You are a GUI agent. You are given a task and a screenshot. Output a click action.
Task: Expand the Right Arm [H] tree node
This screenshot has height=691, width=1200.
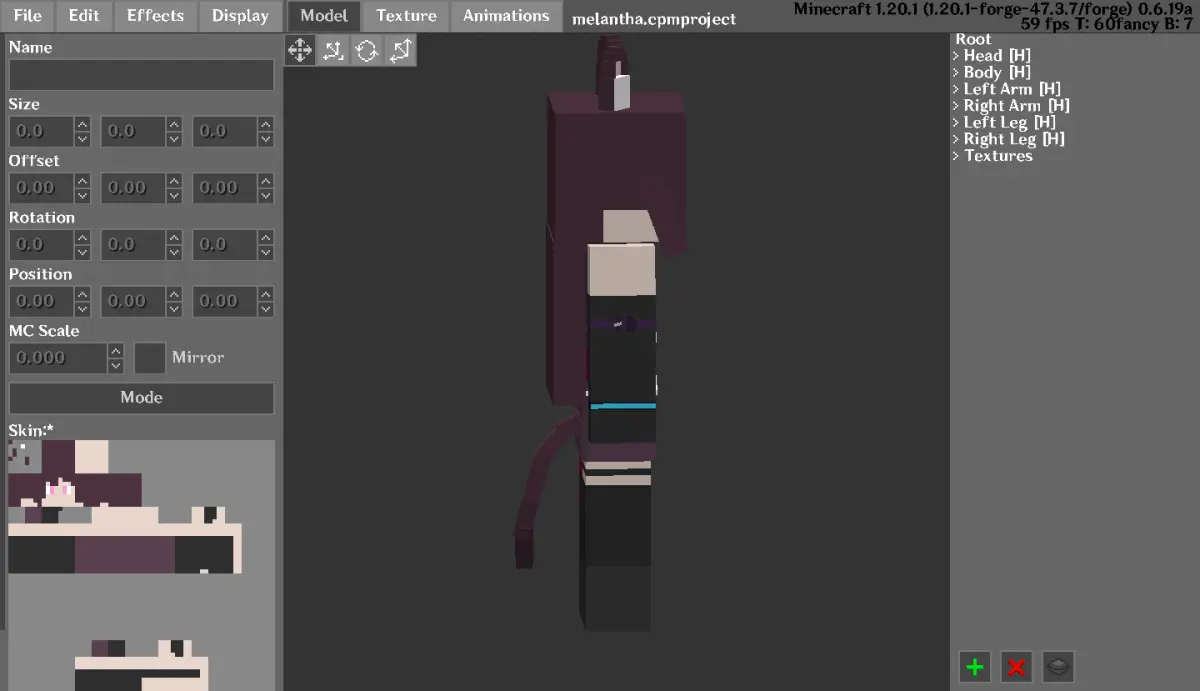(956, 106)
